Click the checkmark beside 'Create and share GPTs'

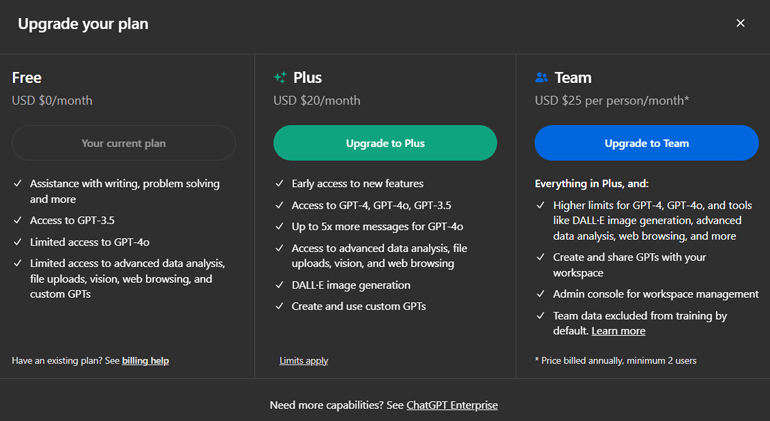(541, 258)
